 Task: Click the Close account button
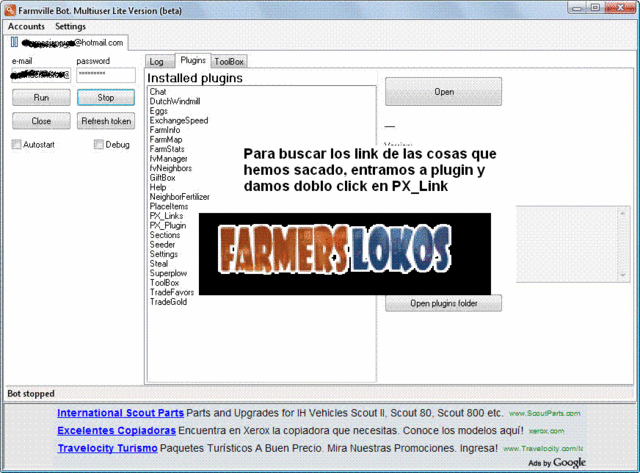(x=41, y=121)
